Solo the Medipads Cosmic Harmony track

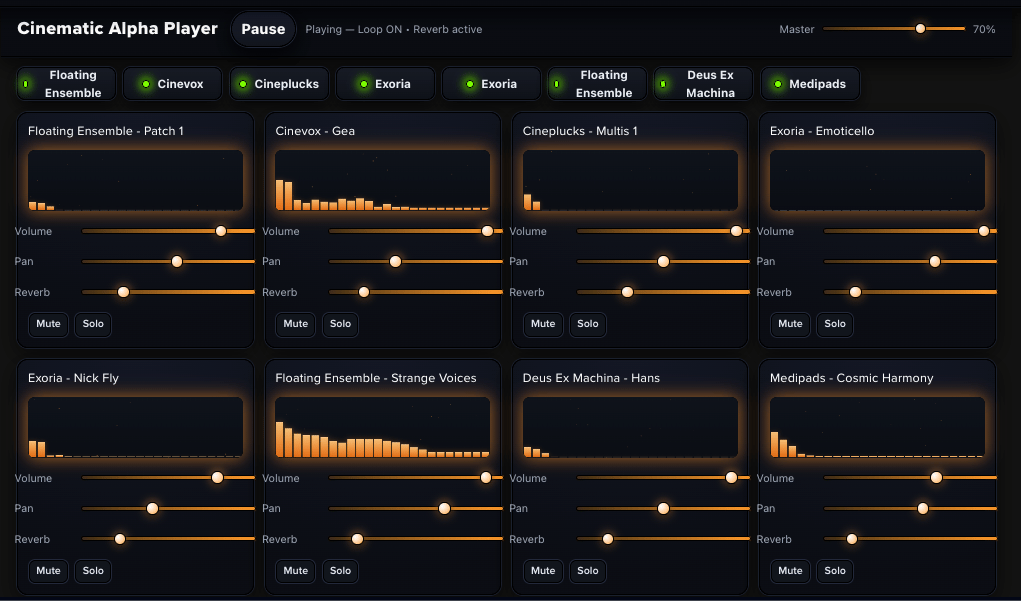coord(835,571)
